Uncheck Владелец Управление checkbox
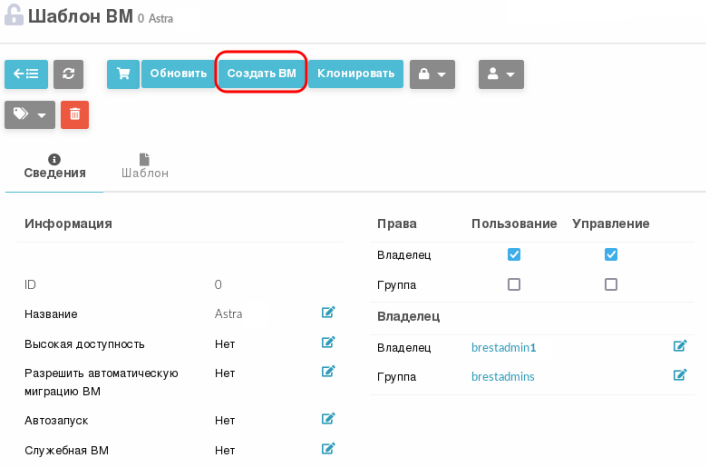The height and width of the screenshot is (469, 706). point(611,255)
